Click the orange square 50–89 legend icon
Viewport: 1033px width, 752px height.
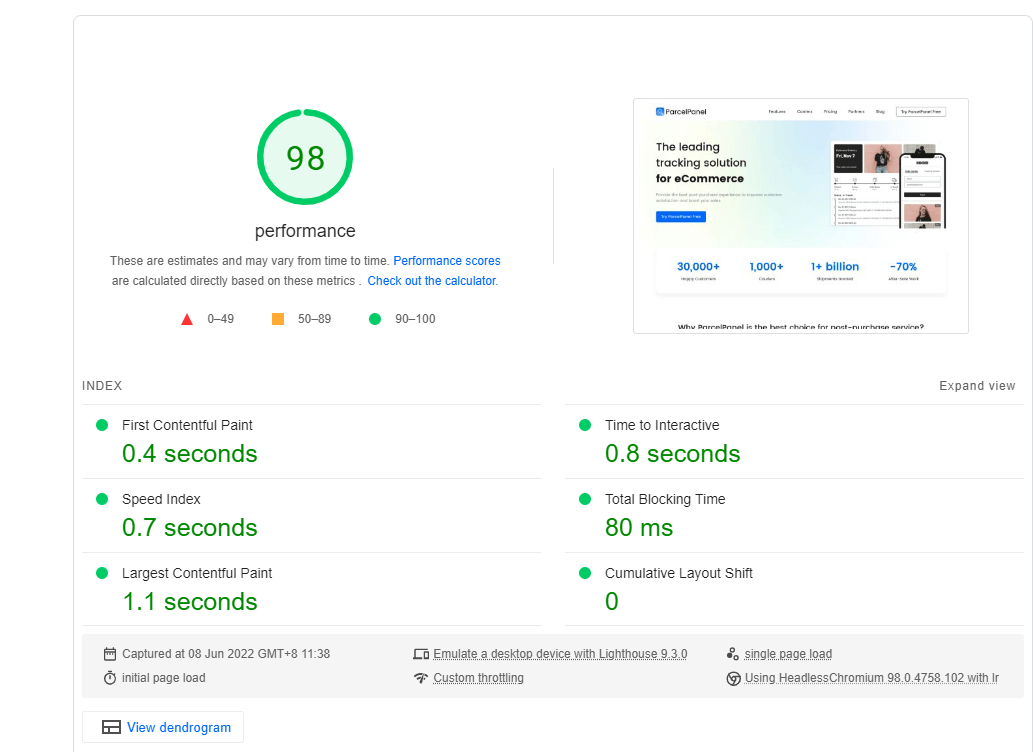(278, 319)
